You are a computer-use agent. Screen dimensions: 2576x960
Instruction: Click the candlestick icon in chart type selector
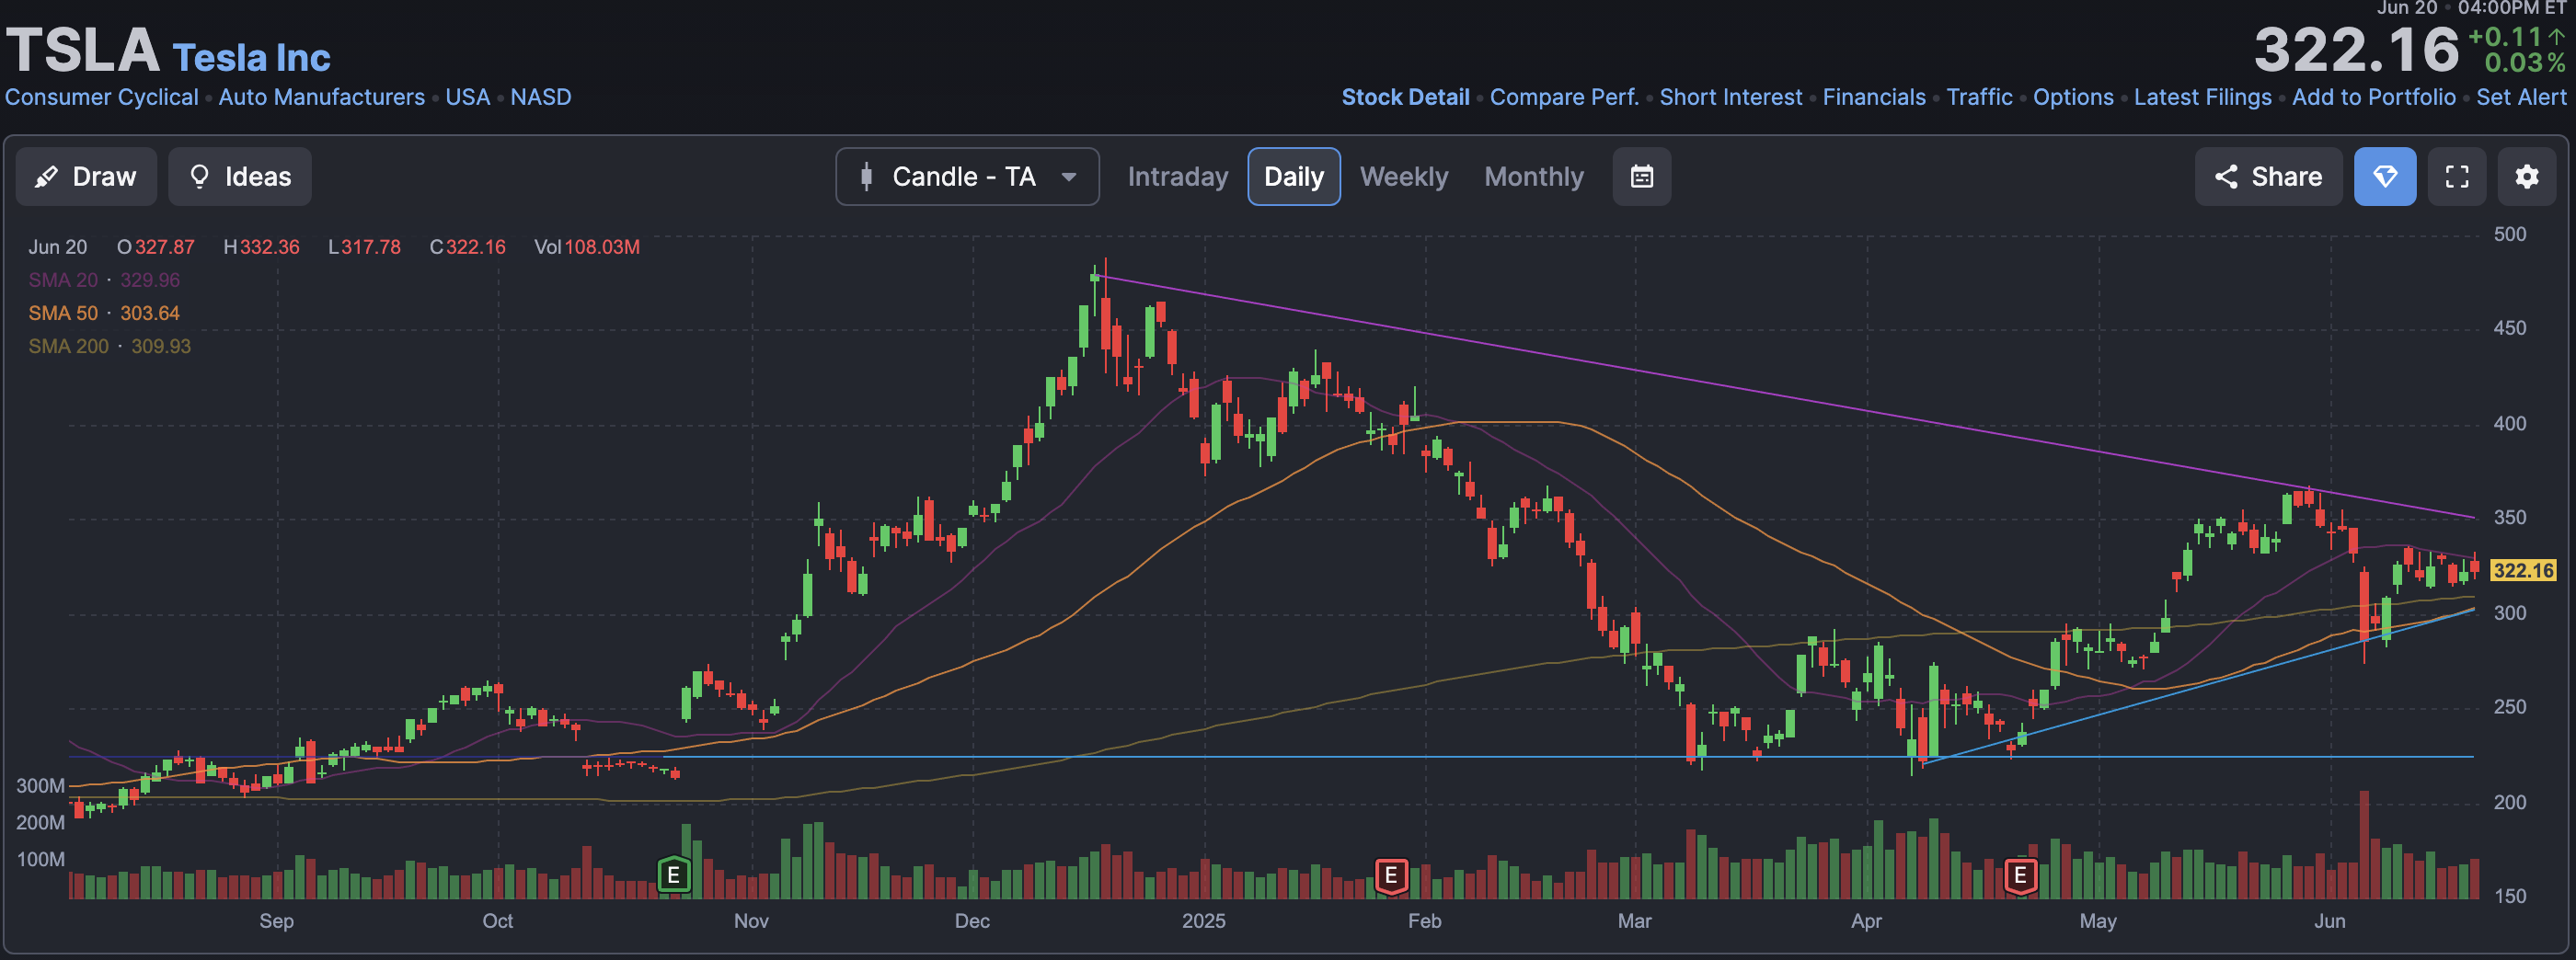point(866,177)
